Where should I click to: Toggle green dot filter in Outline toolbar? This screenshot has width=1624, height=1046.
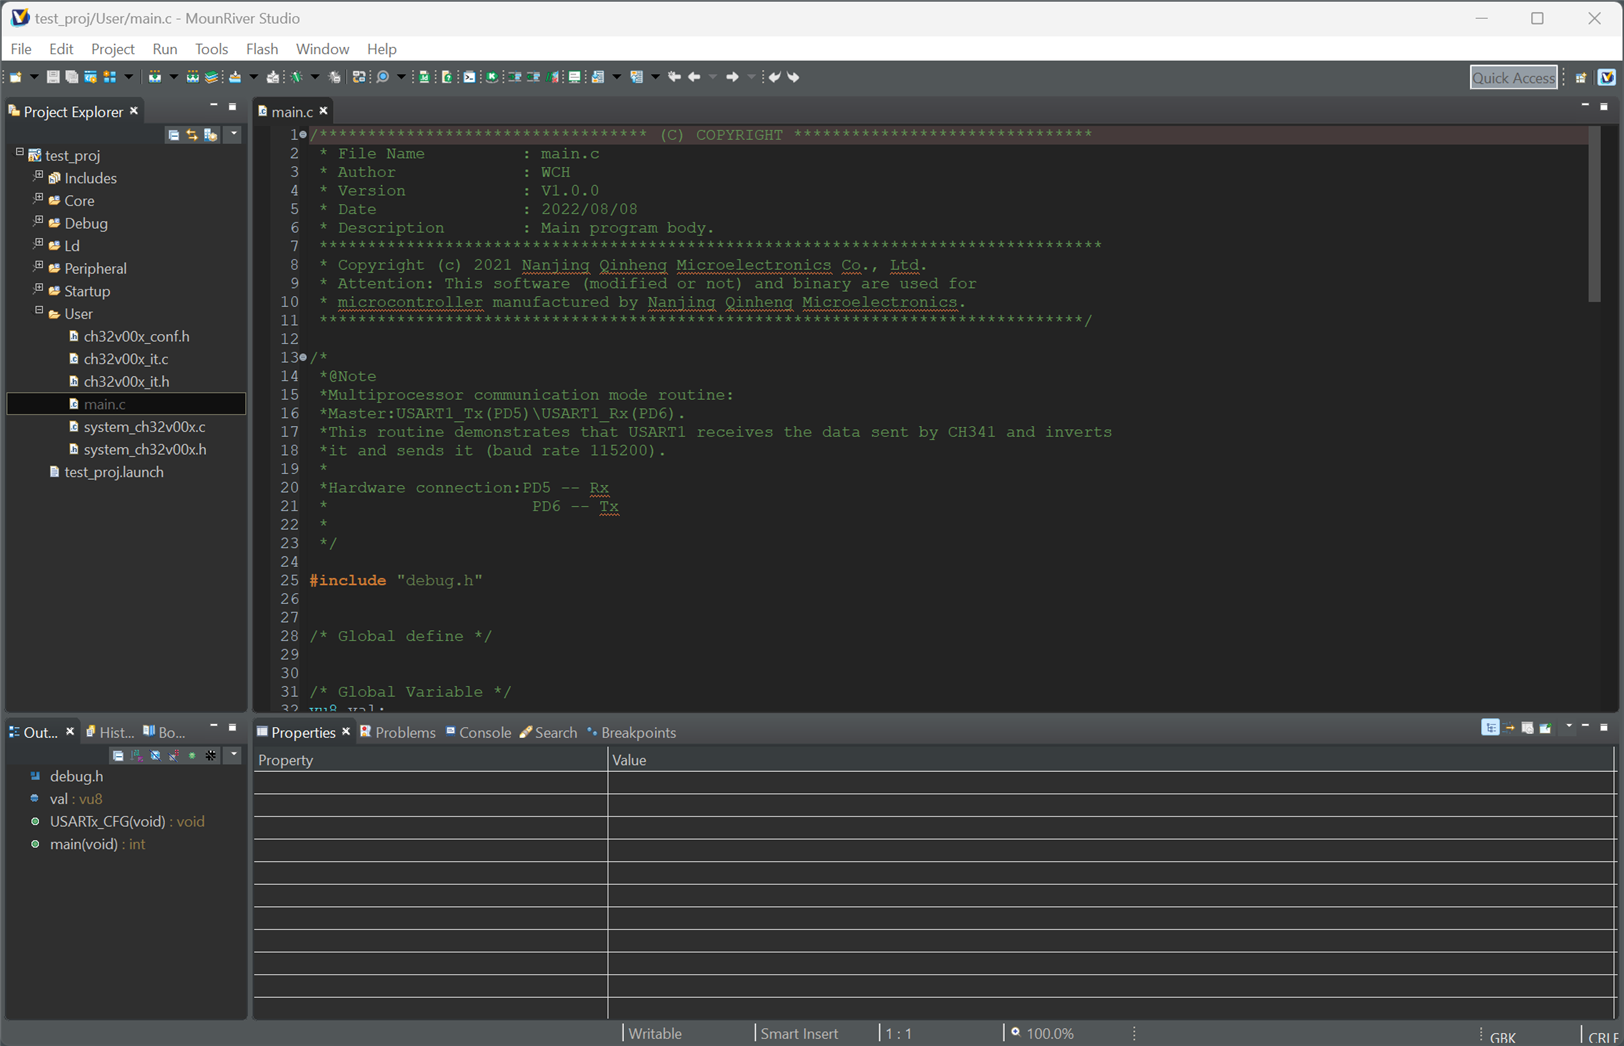pyautogui.click(x=192, y=755)
